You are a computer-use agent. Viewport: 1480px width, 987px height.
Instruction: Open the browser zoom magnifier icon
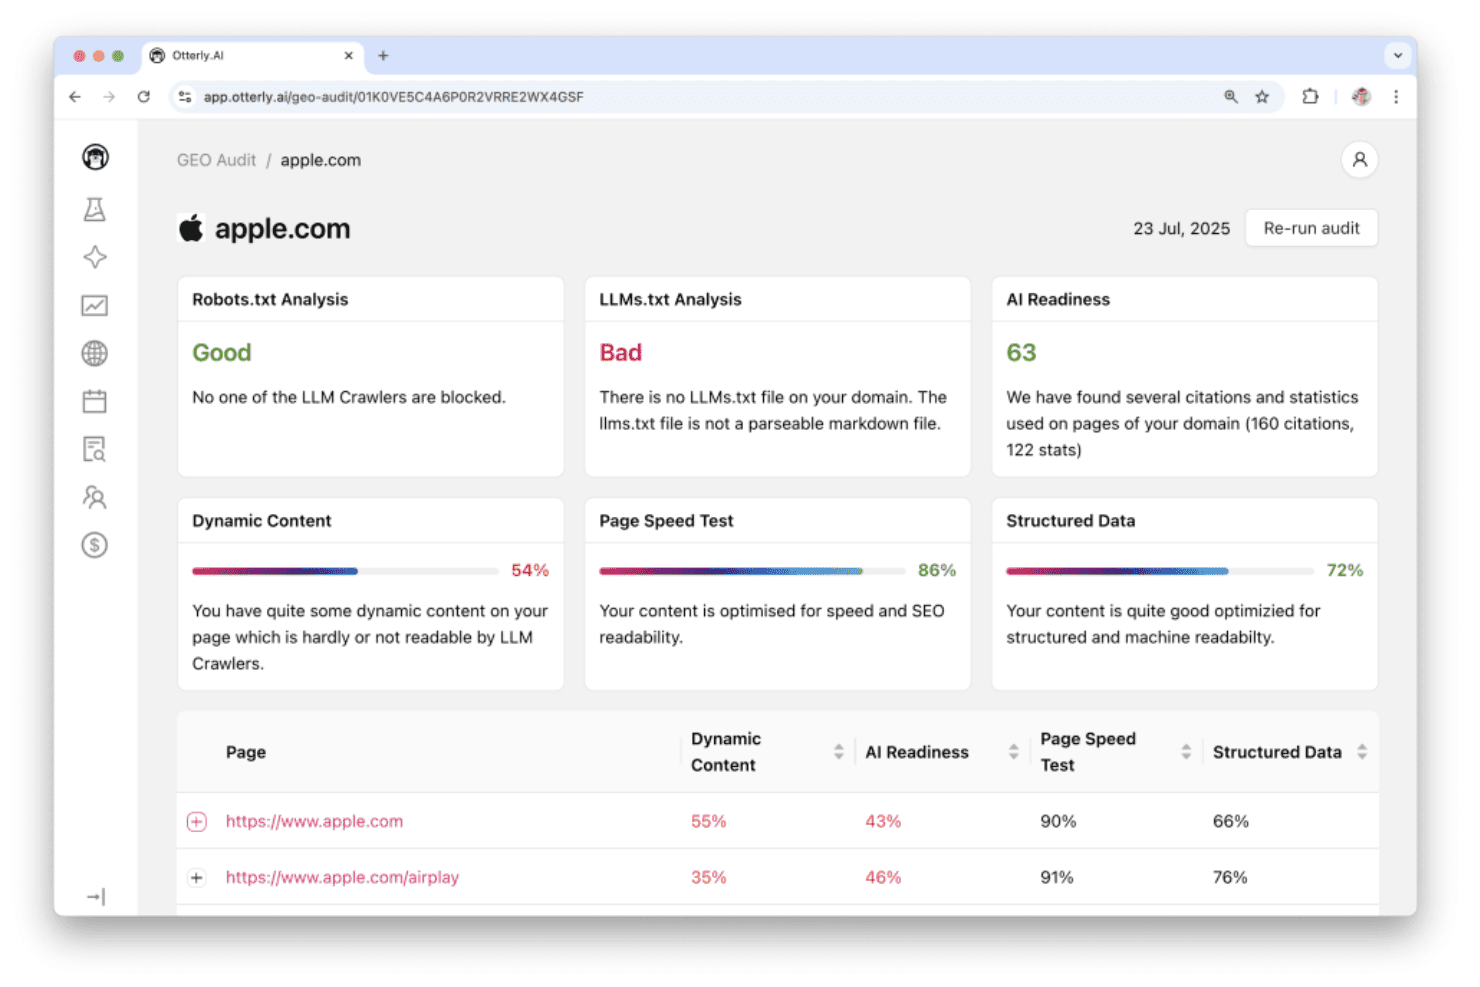point(1231,97)
